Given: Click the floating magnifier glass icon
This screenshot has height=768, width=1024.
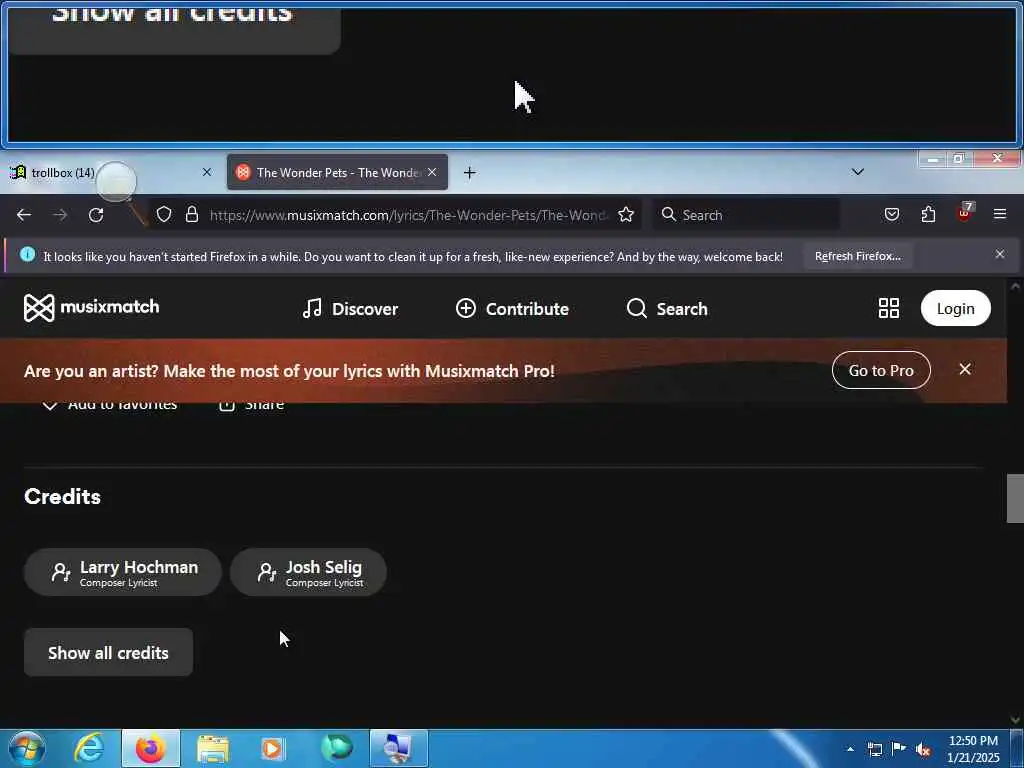Looking at the screenshot, I should [x=118, y=184].
